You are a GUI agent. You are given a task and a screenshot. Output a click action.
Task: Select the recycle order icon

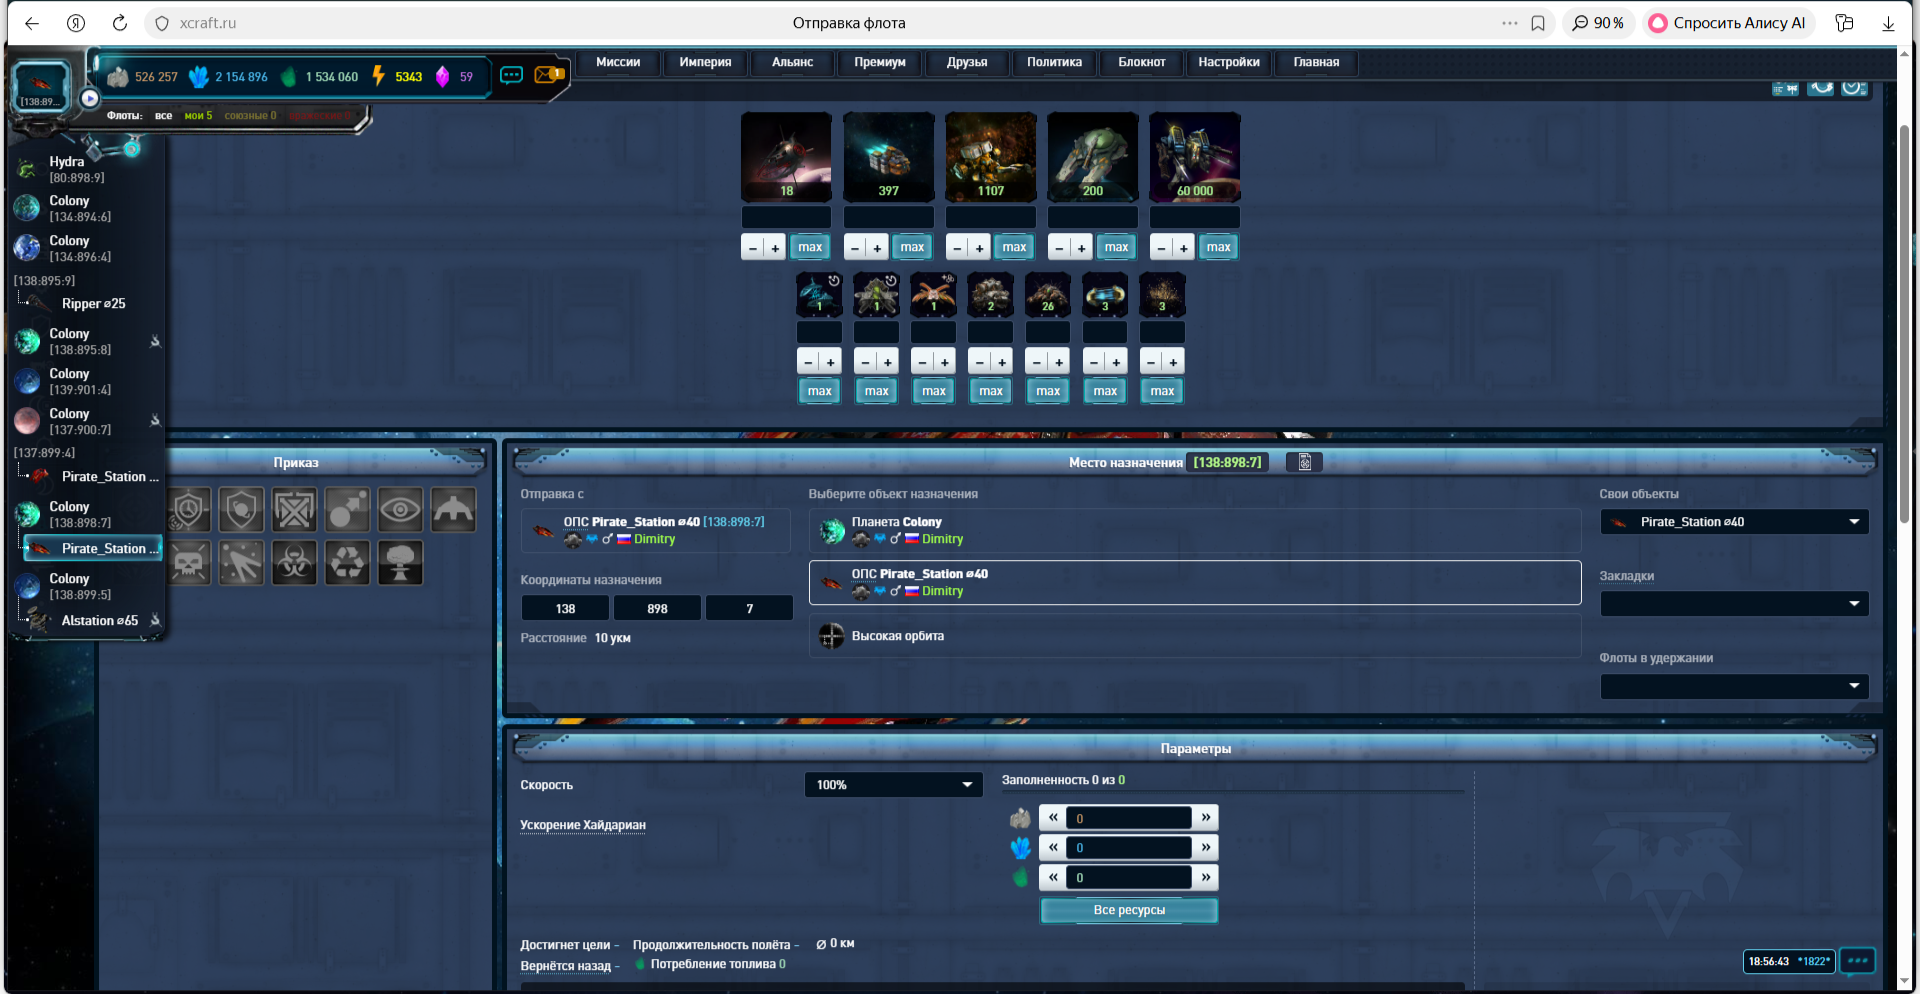(x=347, y=563)
